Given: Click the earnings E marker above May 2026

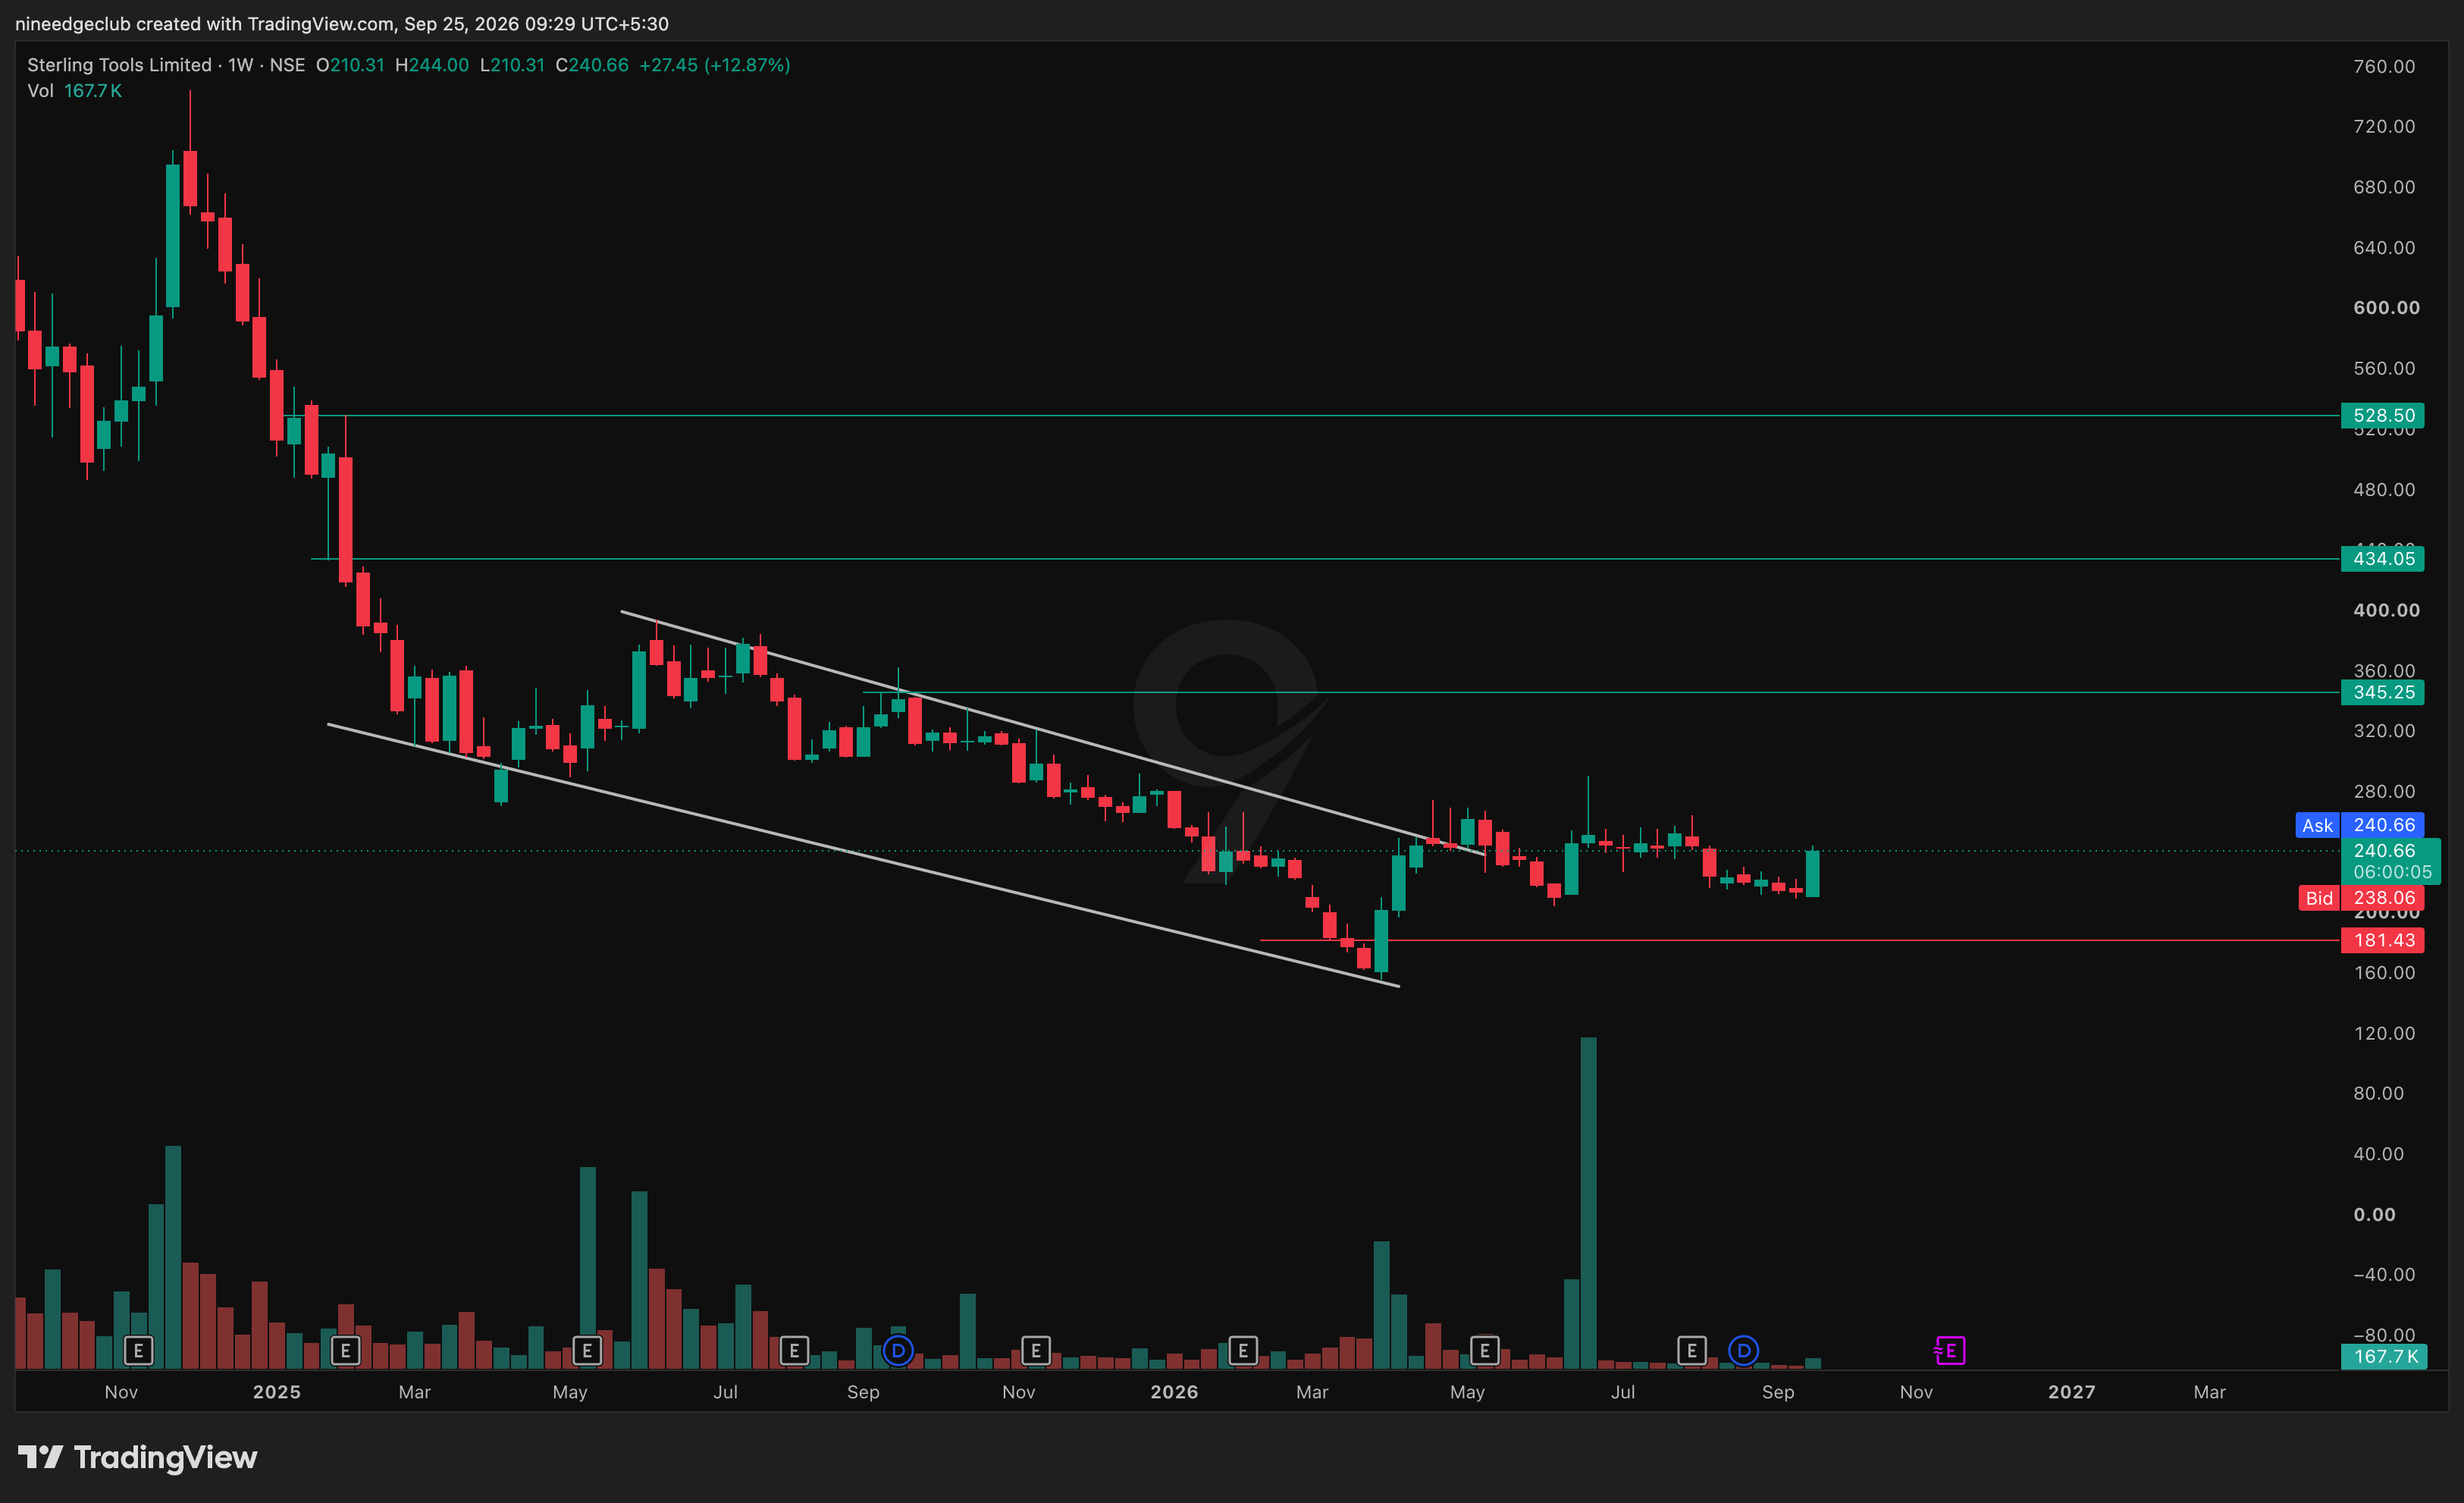Looking at the screenshot, I should [1485, 1351].
